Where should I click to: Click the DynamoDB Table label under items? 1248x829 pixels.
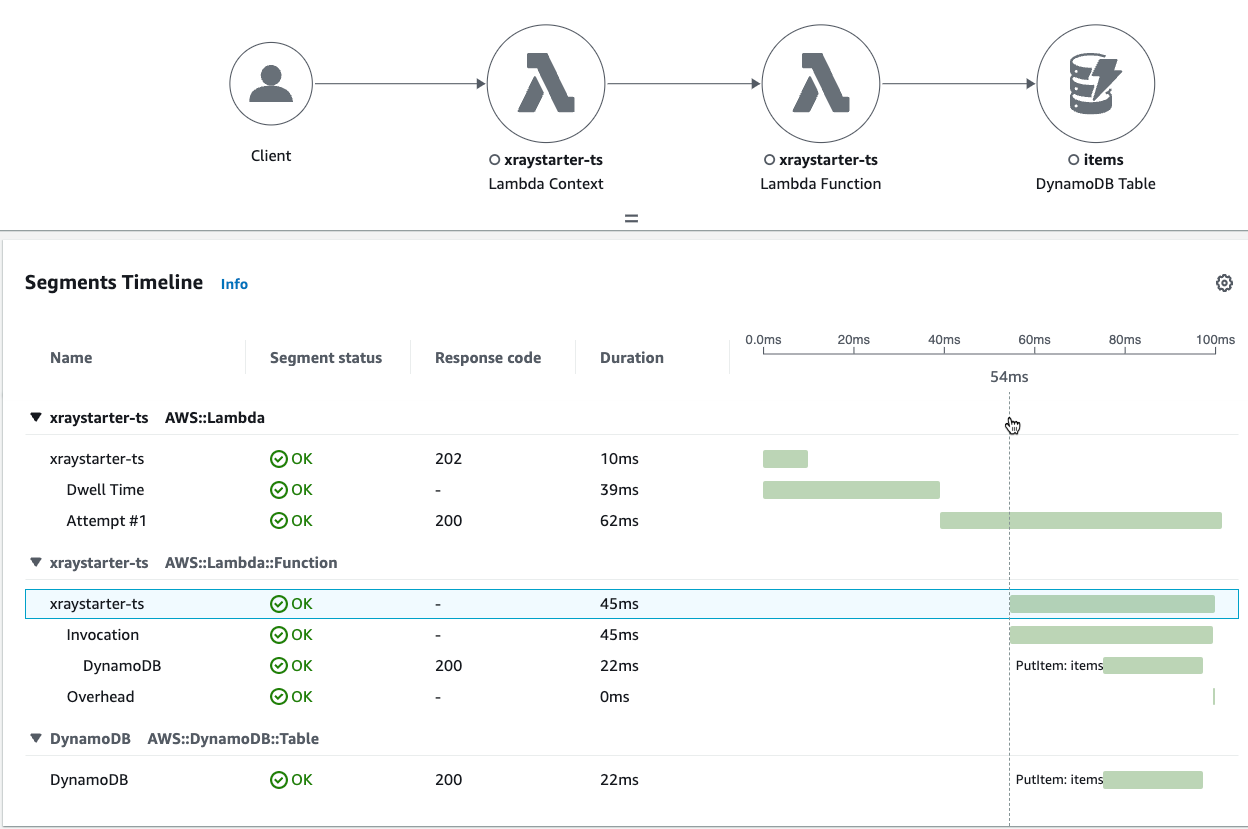tap(1096, 184)
